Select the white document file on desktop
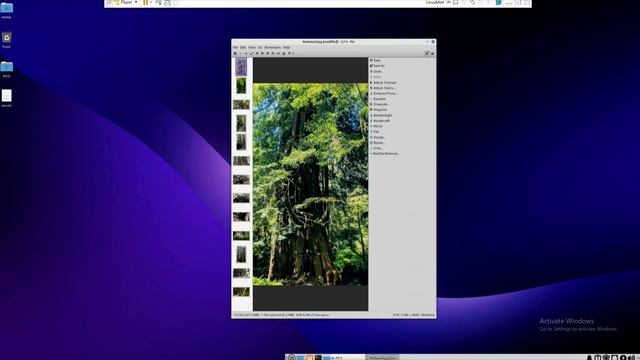Viewport: 640px width, 360px height. (7, 98)
